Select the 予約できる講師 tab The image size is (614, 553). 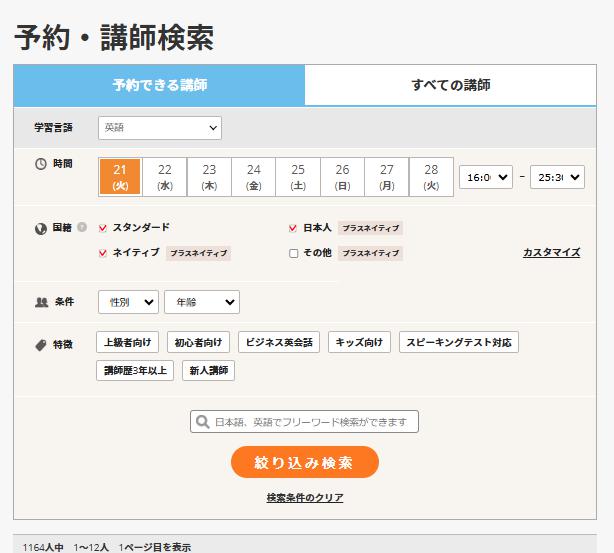pos(160,85)
